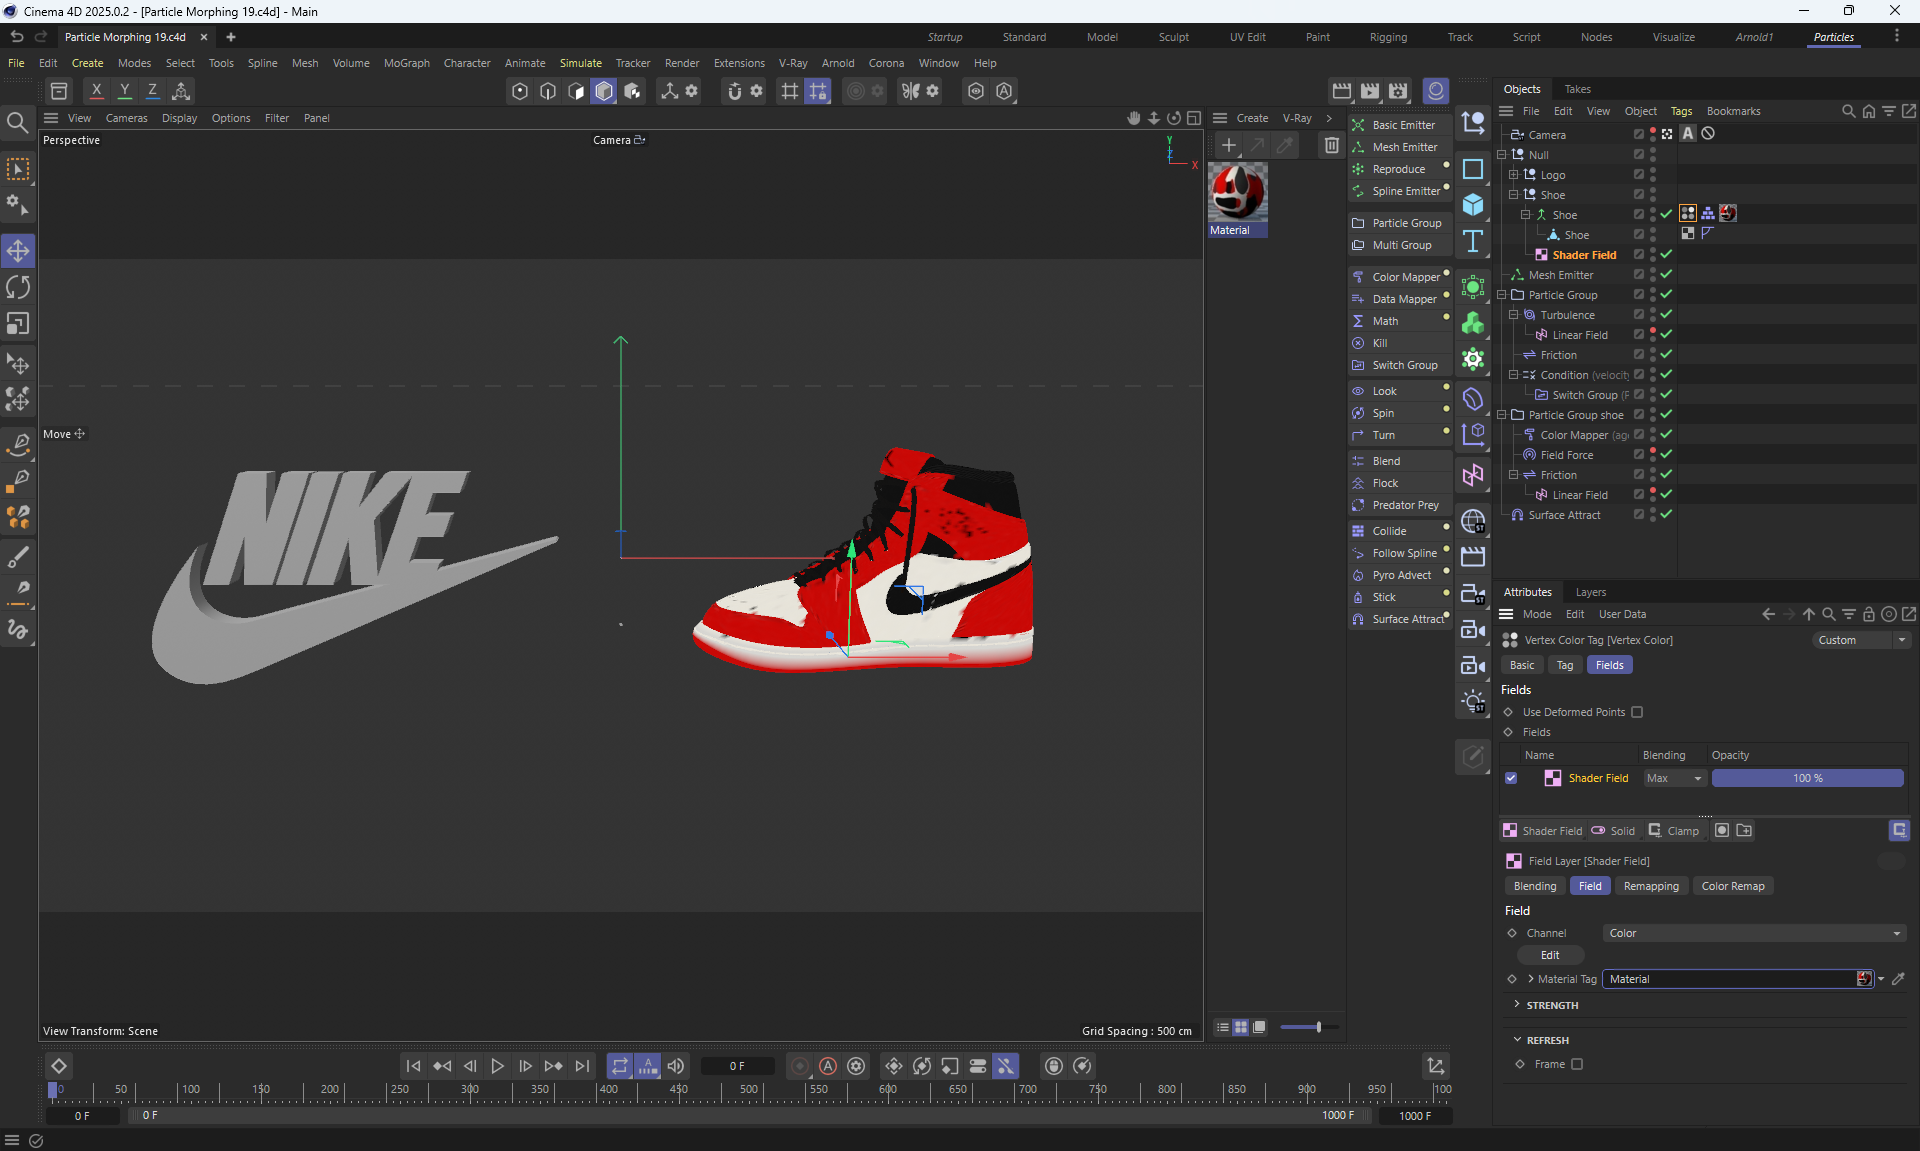1920x1151 pixels.
Task: Uncheck the Shader Field layer checkbox
Action: [x=1511, y=778]
